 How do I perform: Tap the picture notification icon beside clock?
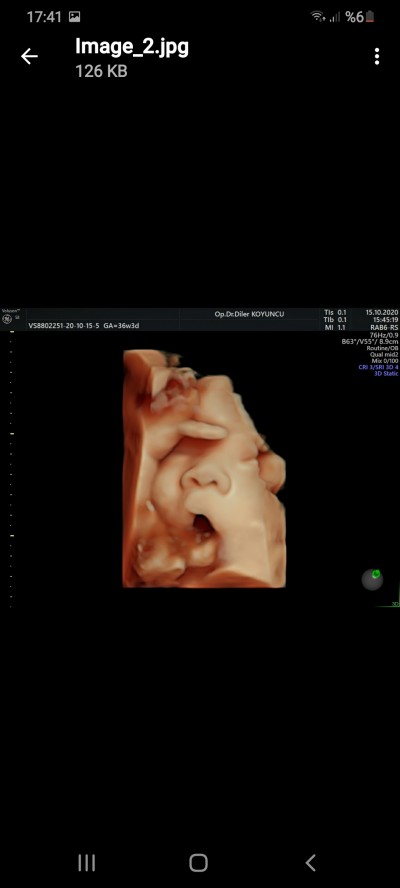[74, 17]
